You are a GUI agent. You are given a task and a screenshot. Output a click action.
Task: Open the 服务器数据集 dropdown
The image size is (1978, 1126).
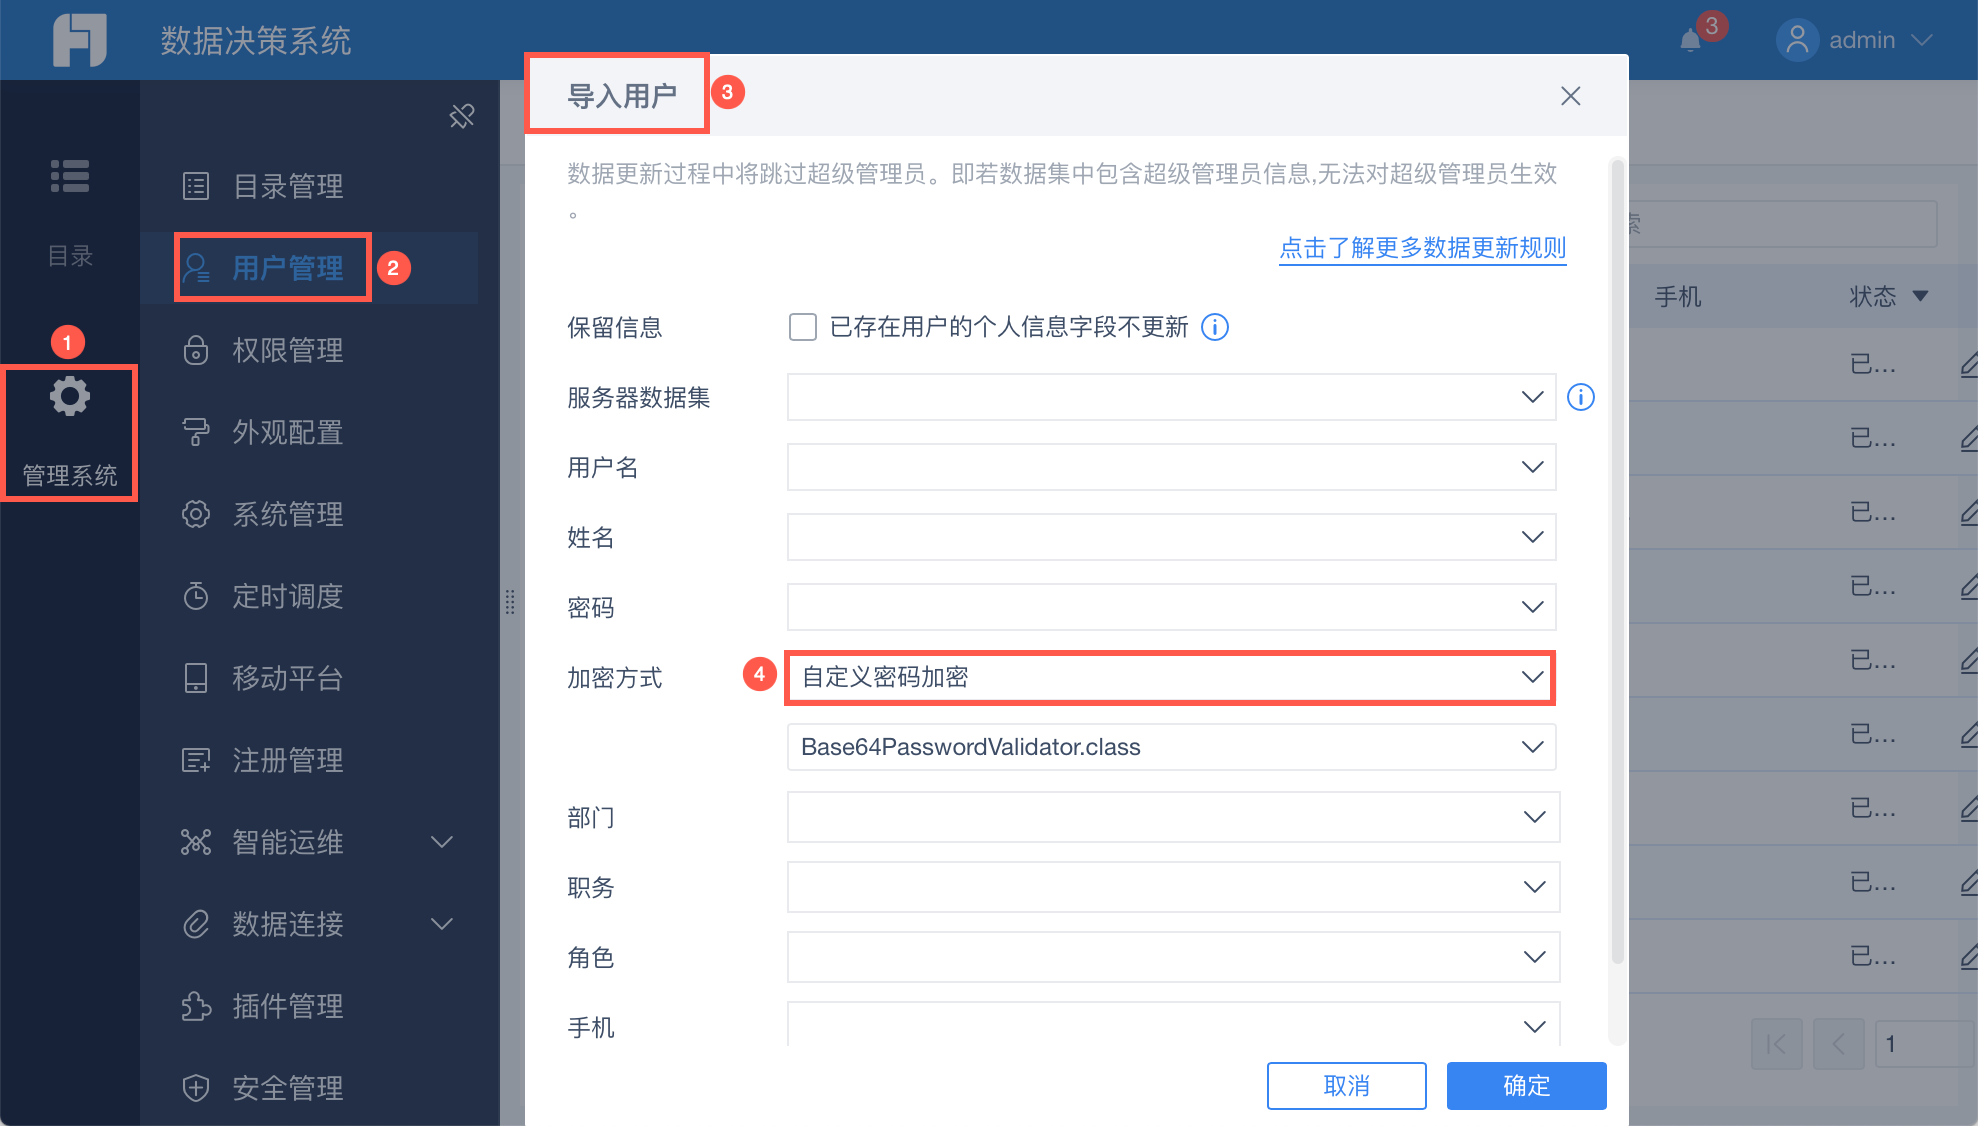click(1170, 397)
